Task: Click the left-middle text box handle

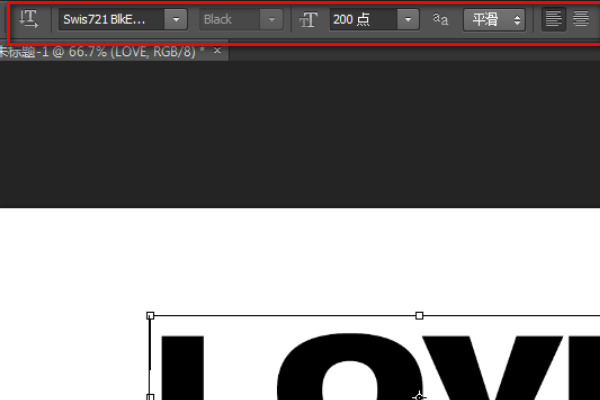Action: (150, 397)
